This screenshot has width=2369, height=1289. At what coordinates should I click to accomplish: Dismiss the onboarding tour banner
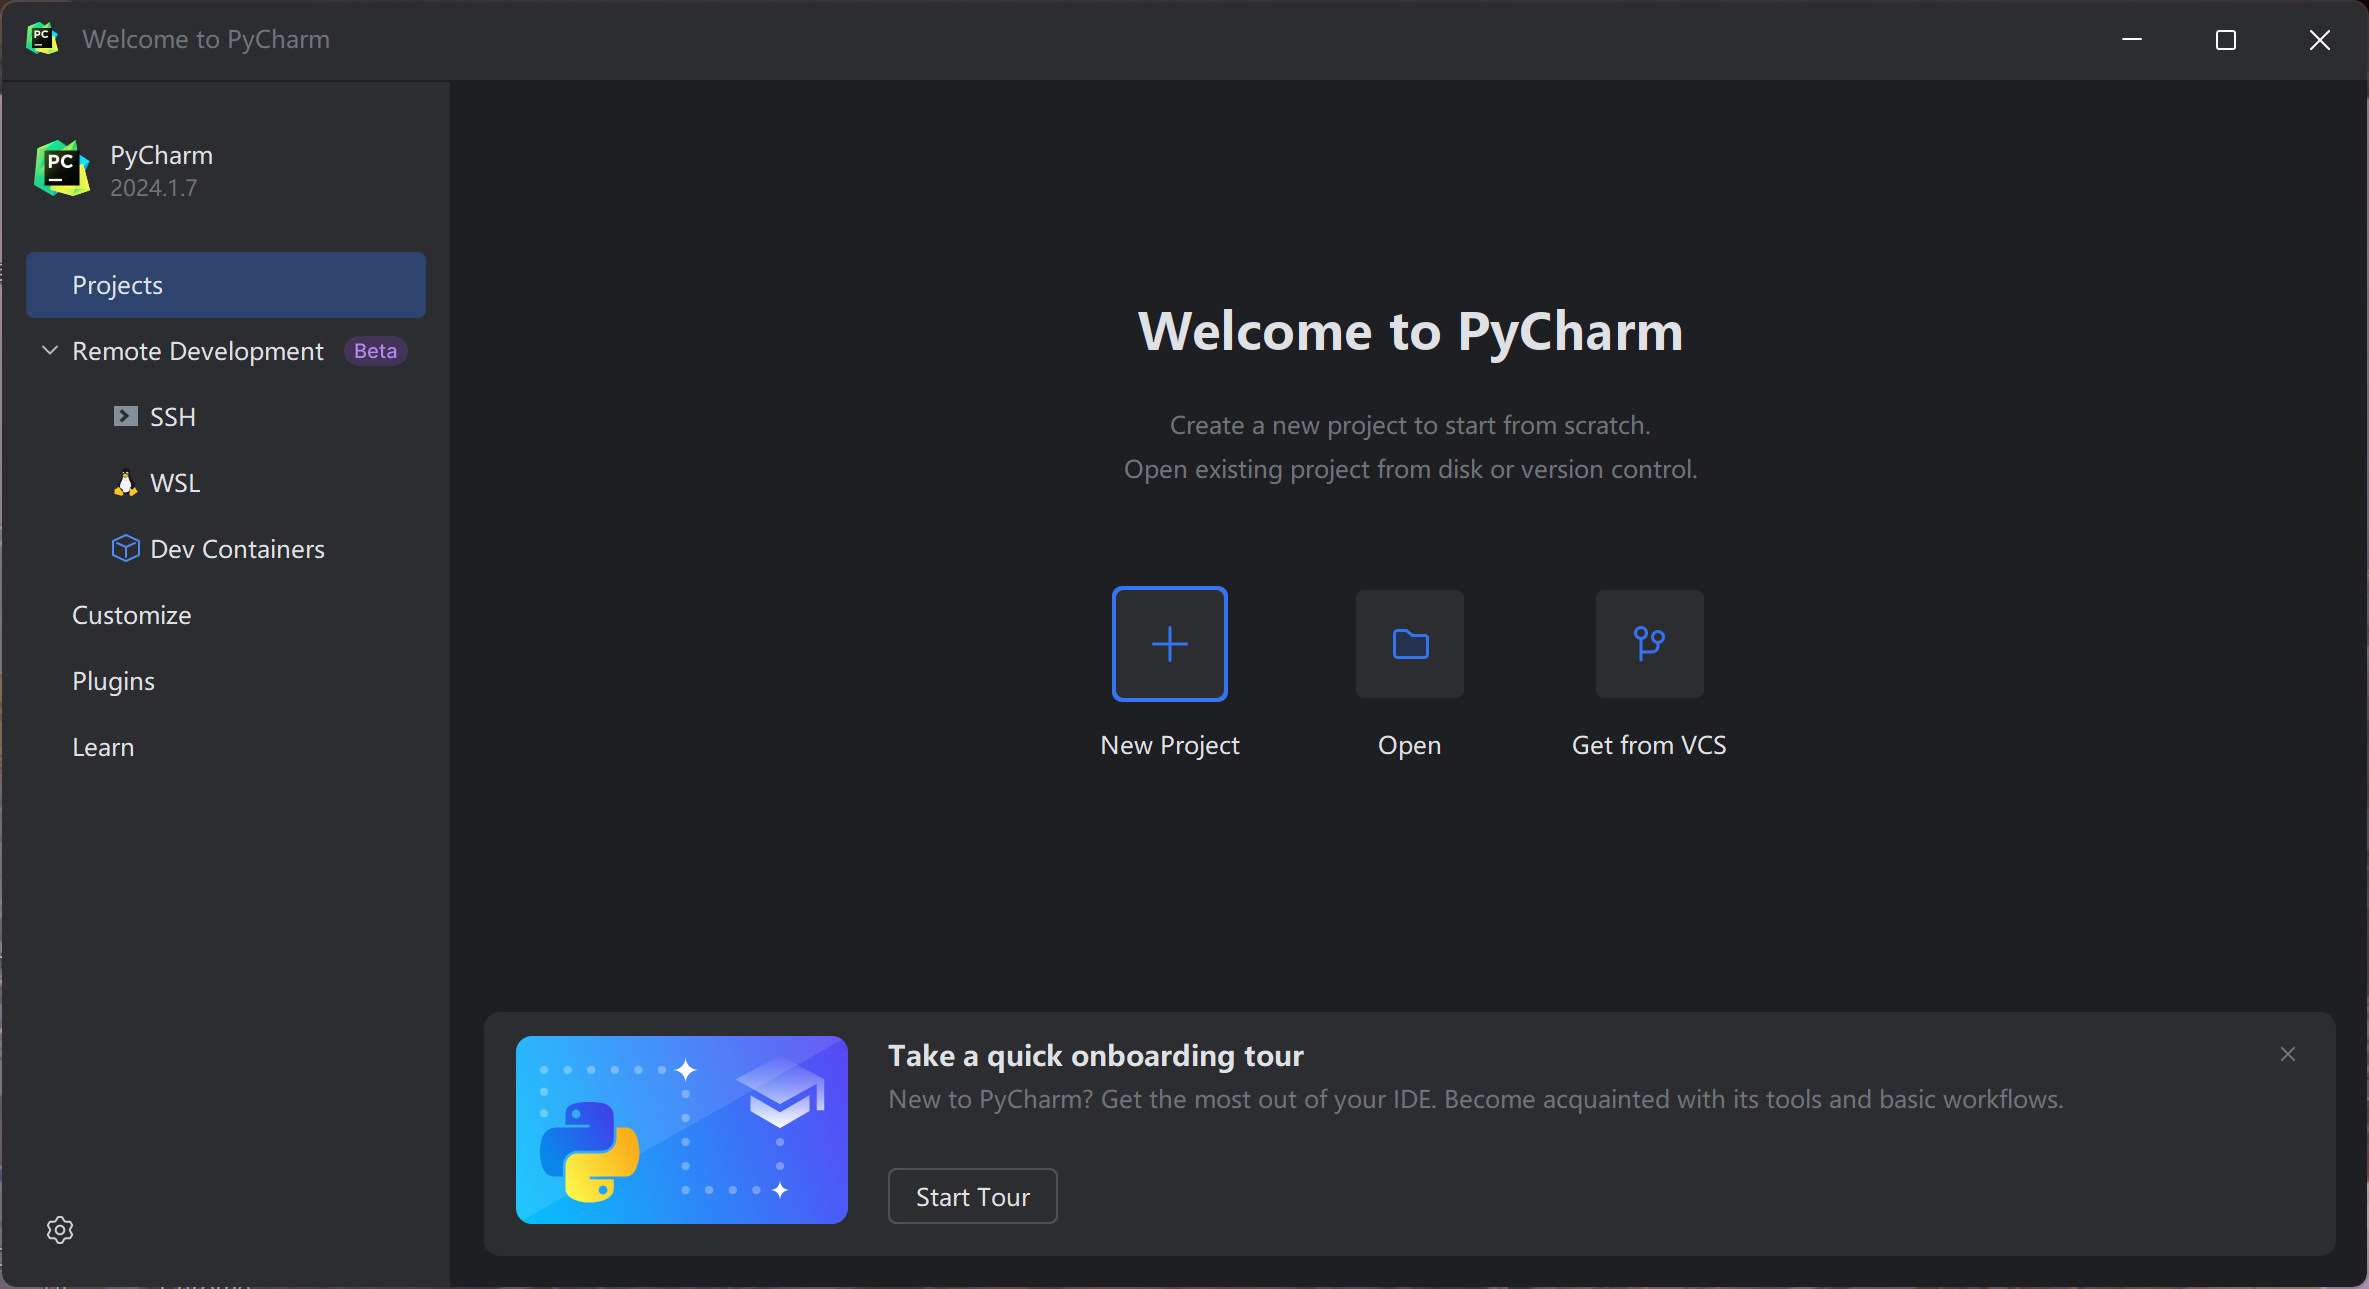(2288, 1054)
